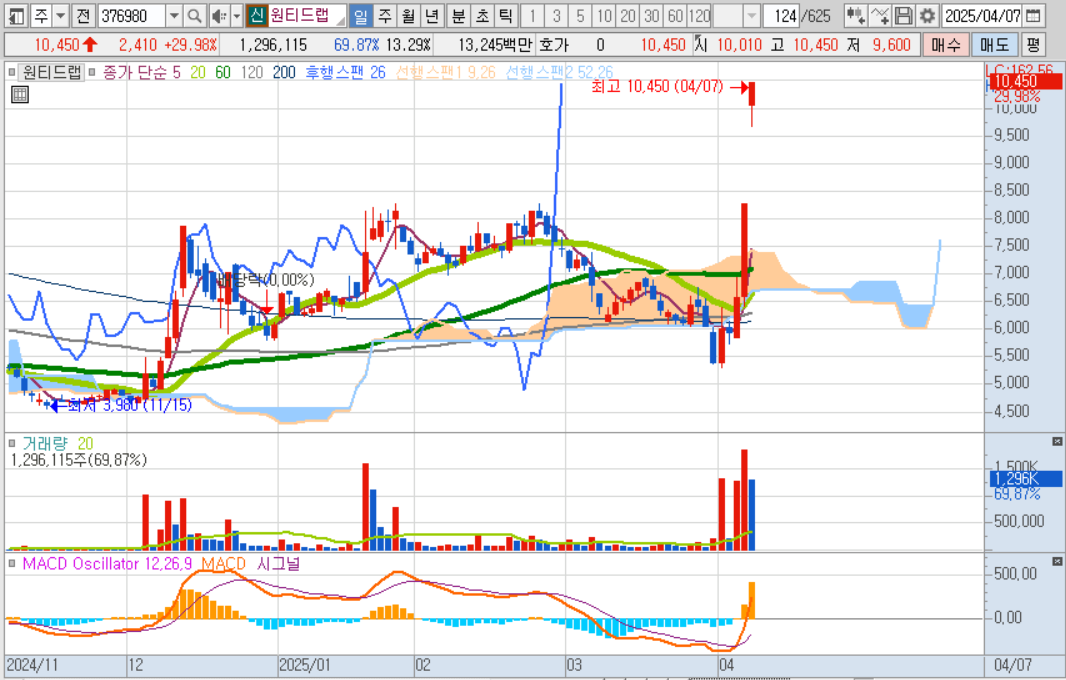This screenshot has height=680, width=1066.
Task: Click the 매수 buy button
Action: (946, 45)
